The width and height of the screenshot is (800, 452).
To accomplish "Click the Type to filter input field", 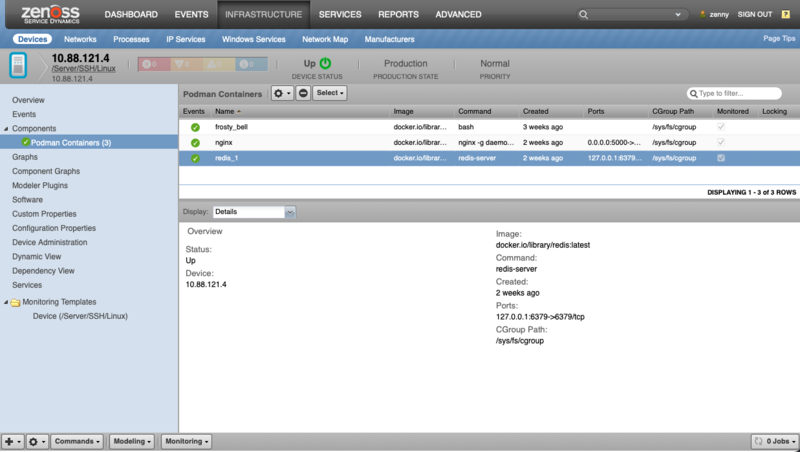I will click(734, 94).
